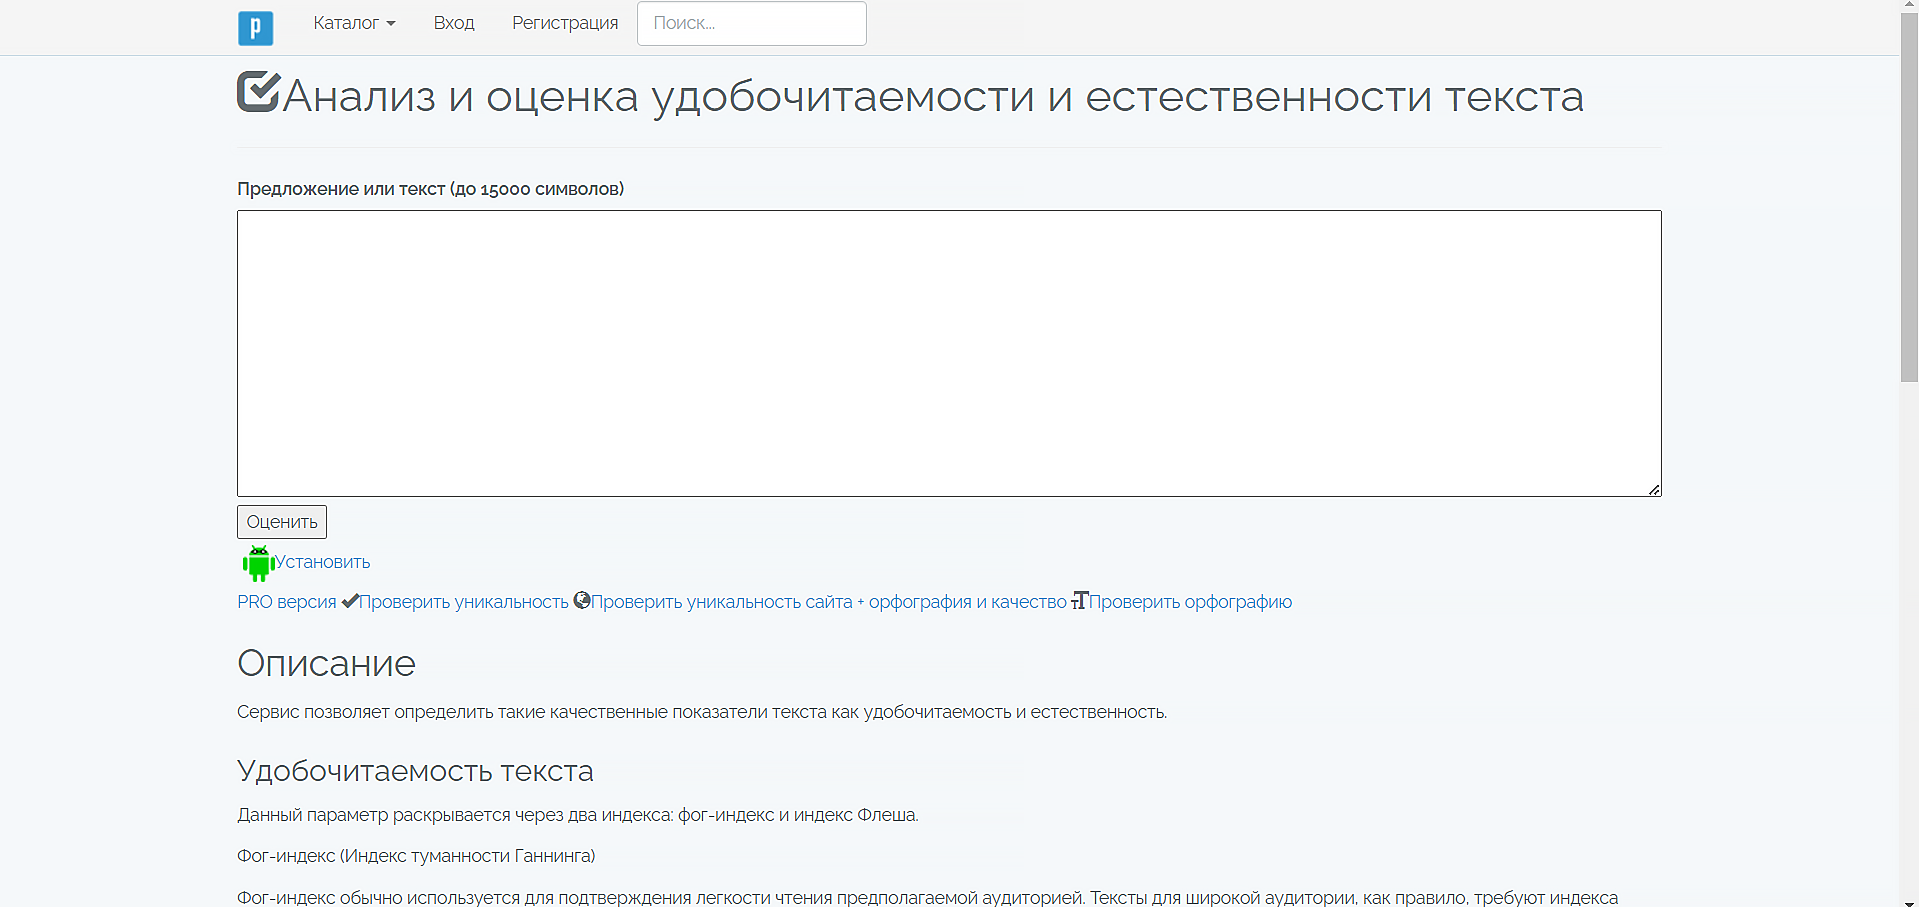Click the Описание heading
This screenshot has height=907, width=1919.
coord(326,663)
